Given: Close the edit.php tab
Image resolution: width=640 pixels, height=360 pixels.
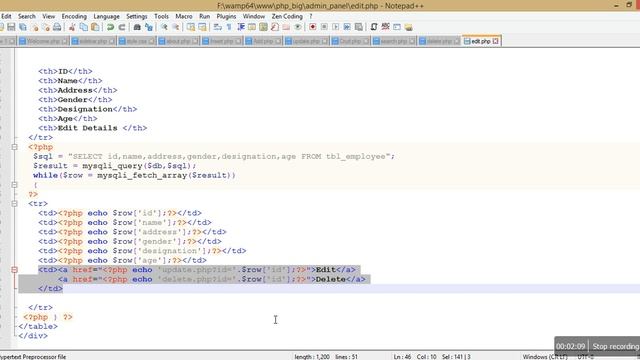Looking at the screenshot, I should [x=496, y=41].
